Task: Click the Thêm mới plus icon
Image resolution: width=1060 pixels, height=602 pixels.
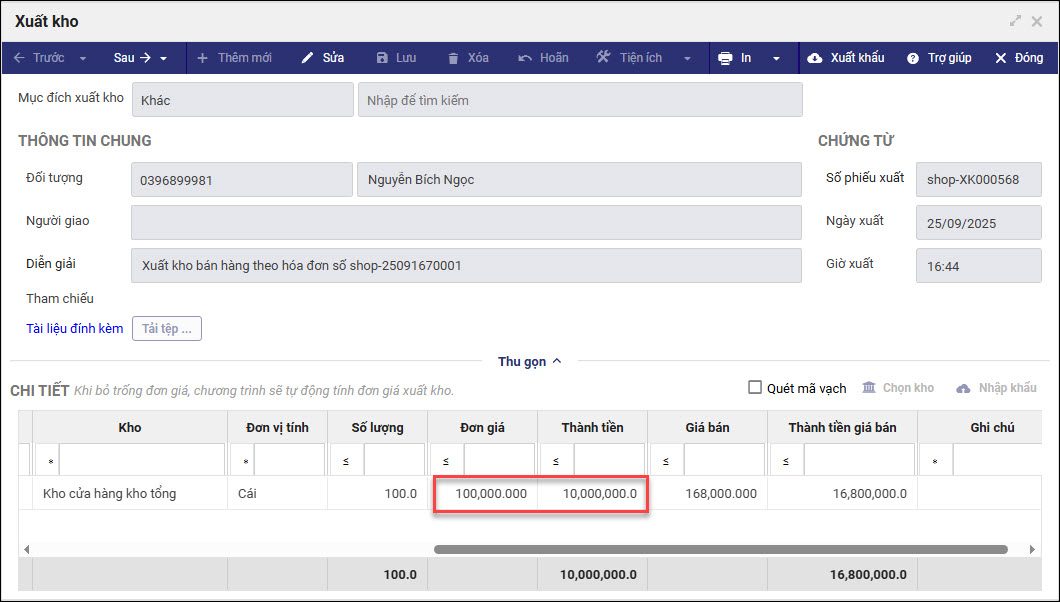Action: pos(202,58)
